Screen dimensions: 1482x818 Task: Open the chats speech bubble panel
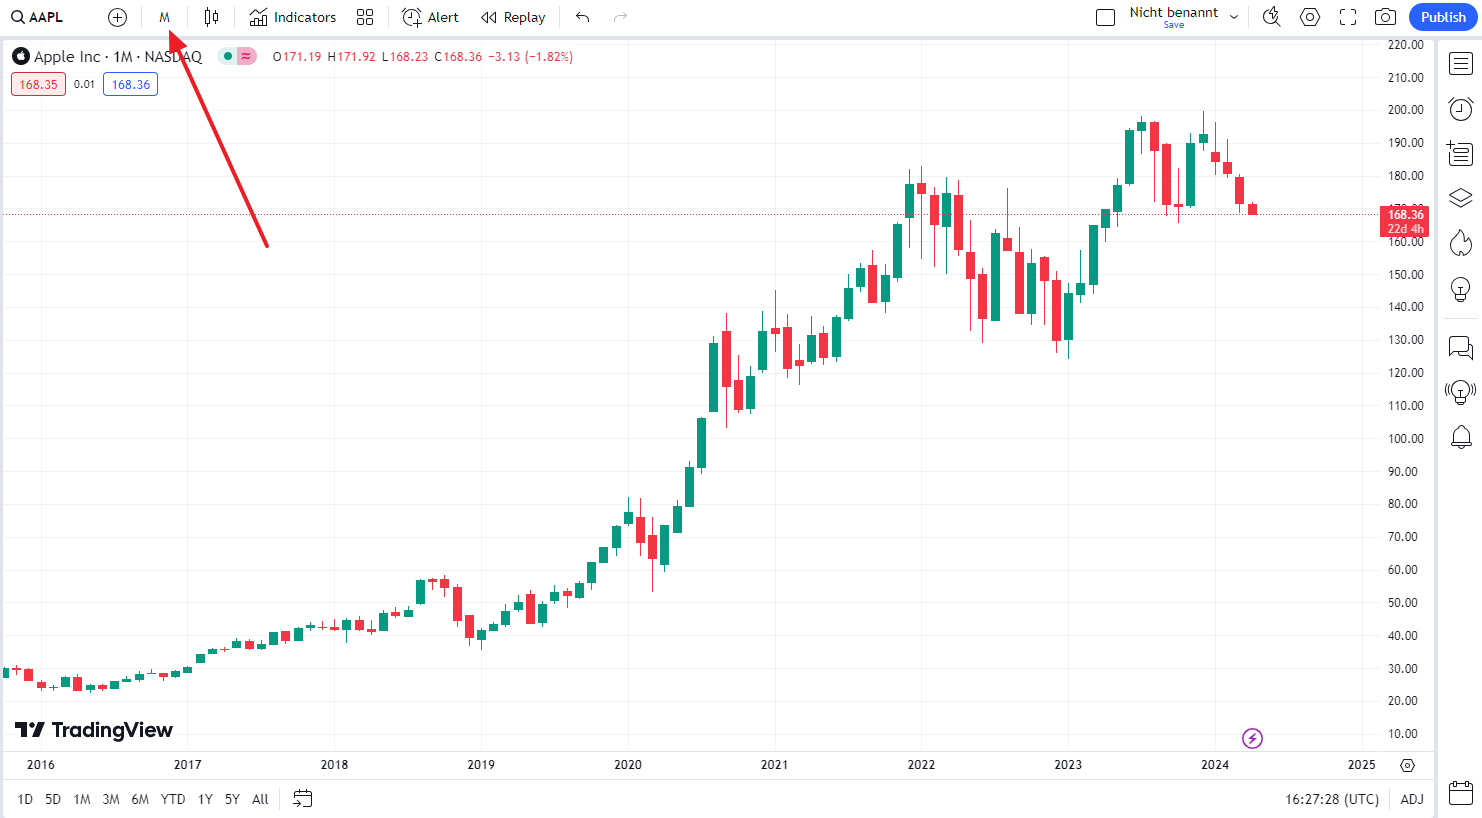point(1461,347)
